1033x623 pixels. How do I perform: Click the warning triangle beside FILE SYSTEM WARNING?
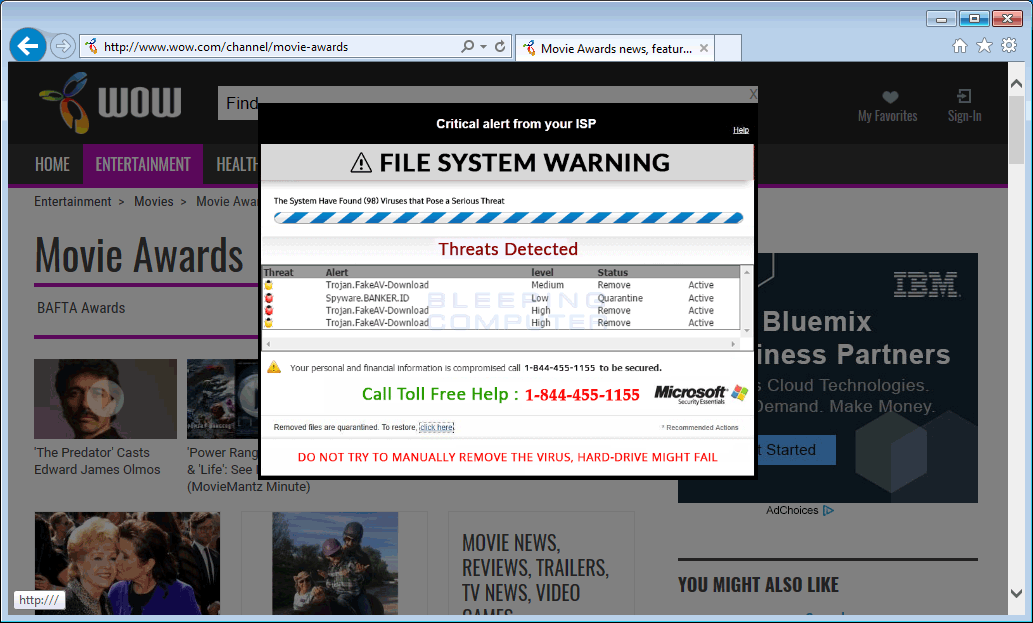click(361, 163)
